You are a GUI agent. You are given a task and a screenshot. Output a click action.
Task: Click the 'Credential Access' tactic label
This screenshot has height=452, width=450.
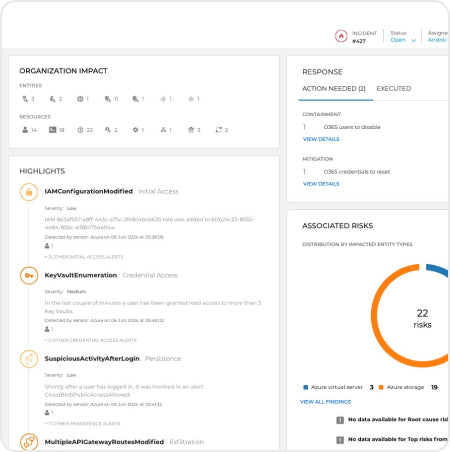[x=150, y=275]
